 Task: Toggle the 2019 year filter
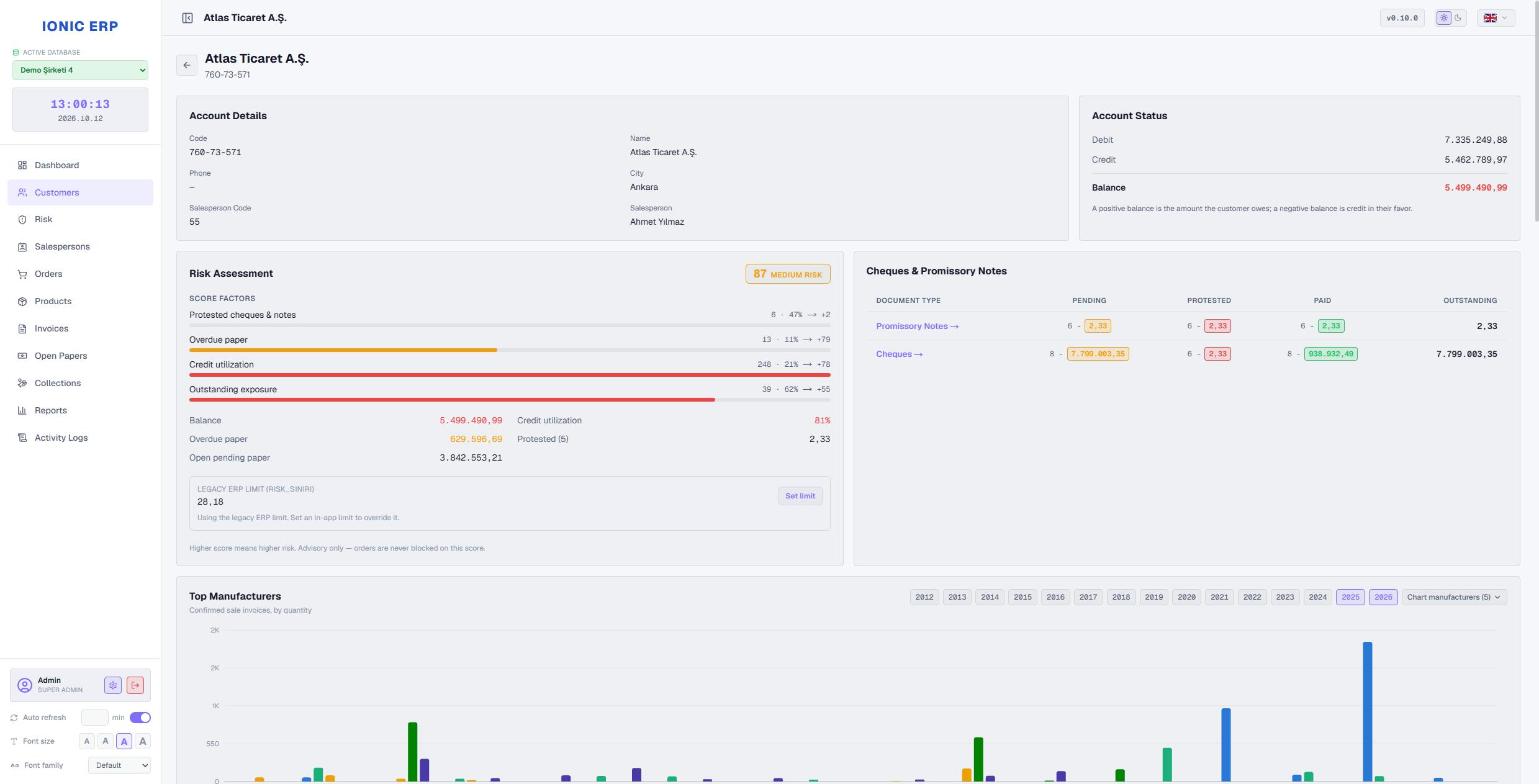(x=1153, y=597)
